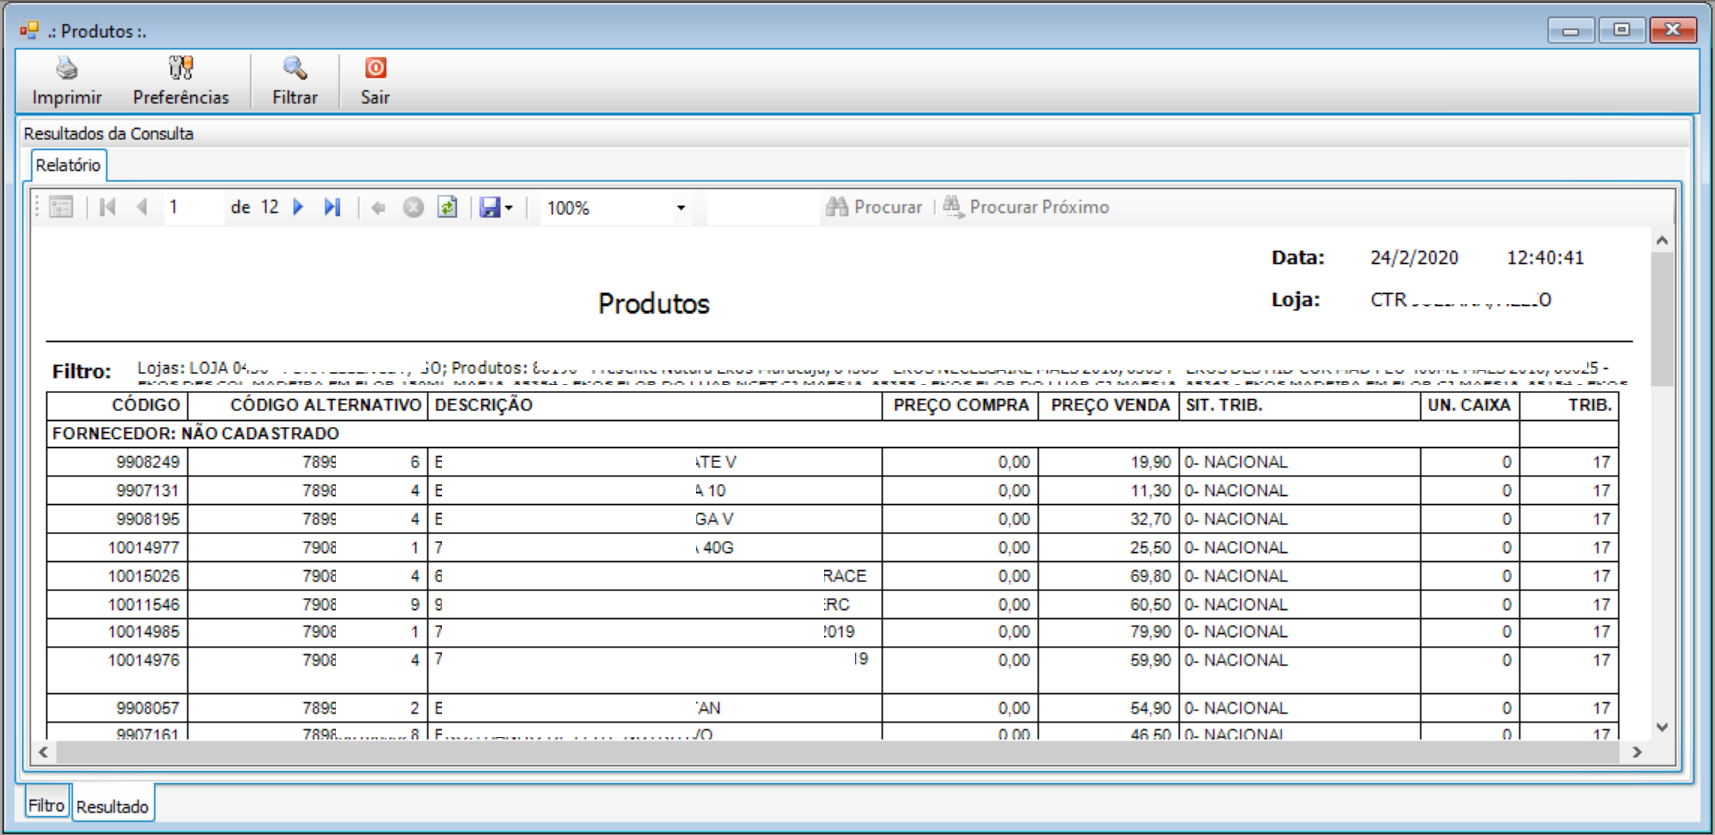Click FORNECEDOR: NÃO CADASTRADO row
The width and height of the screenshot is (1715, 835).
click(x=783, y=433)
